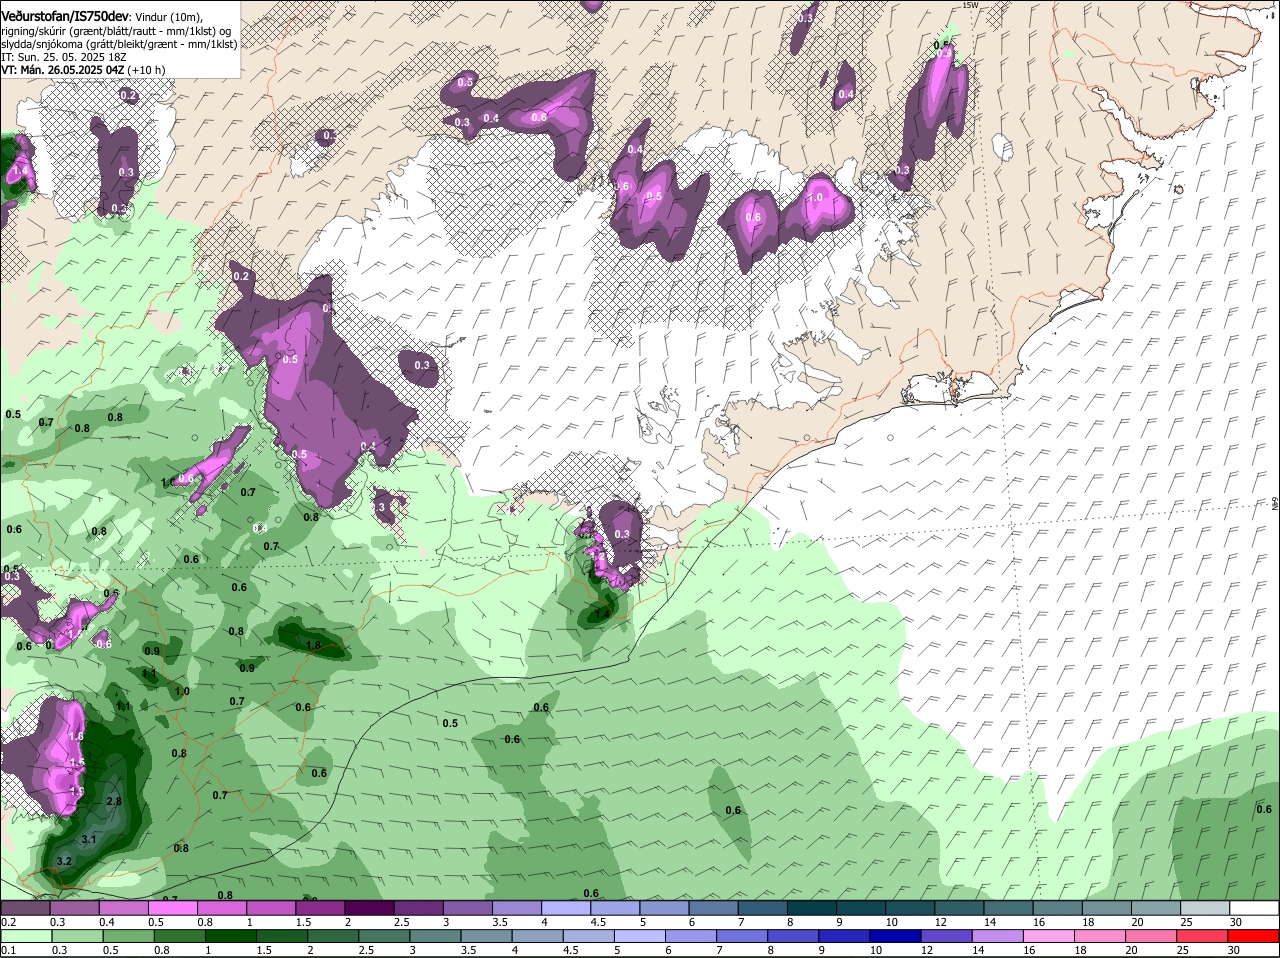Select the 3.1 precipitation value on the map
Image resolution: width=1280 pixels, height=958 pixels.
pyautogui.click(x=88, y=839)
